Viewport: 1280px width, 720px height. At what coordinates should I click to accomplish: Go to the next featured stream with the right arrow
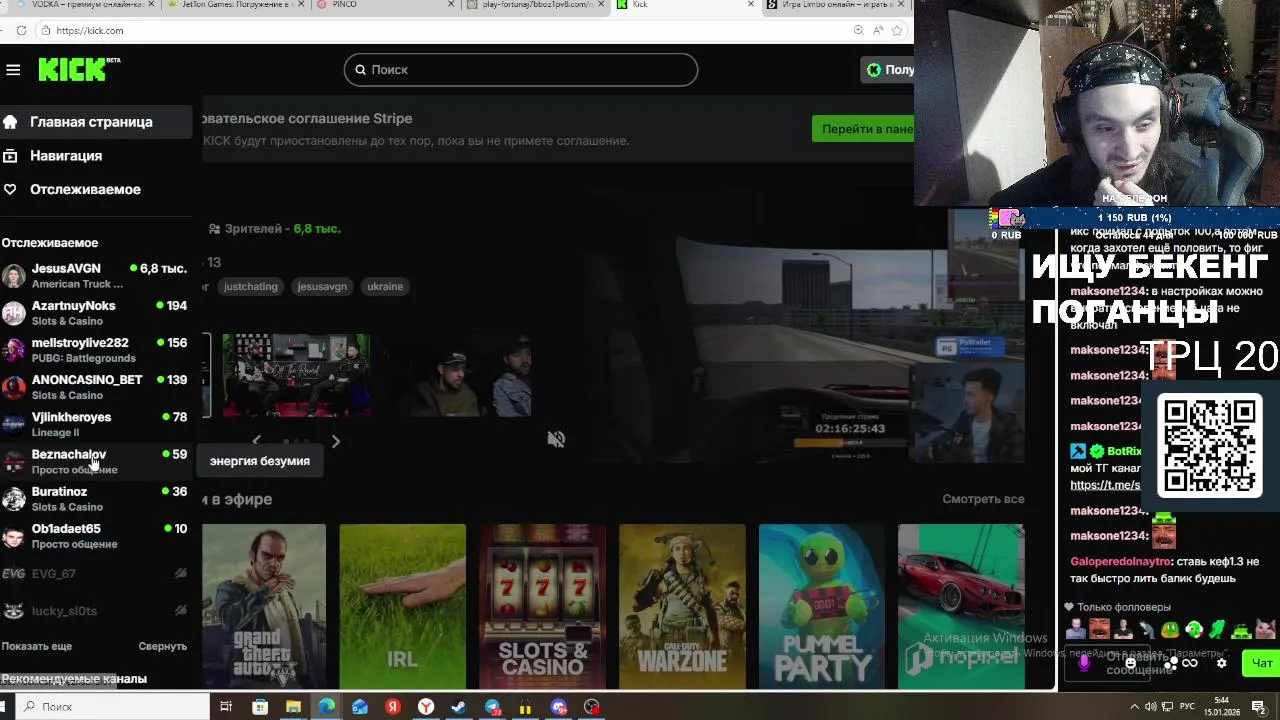[336, 440]
